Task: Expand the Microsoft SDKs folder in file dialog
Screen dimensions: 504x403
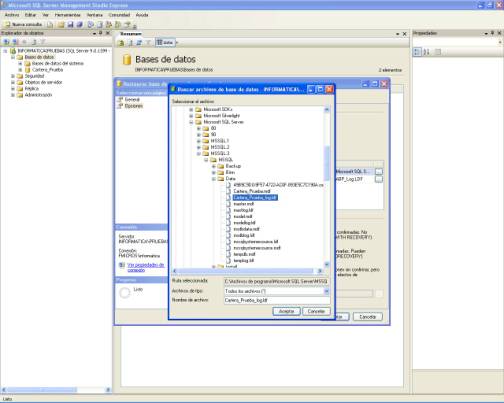Action: coord(191,110)
